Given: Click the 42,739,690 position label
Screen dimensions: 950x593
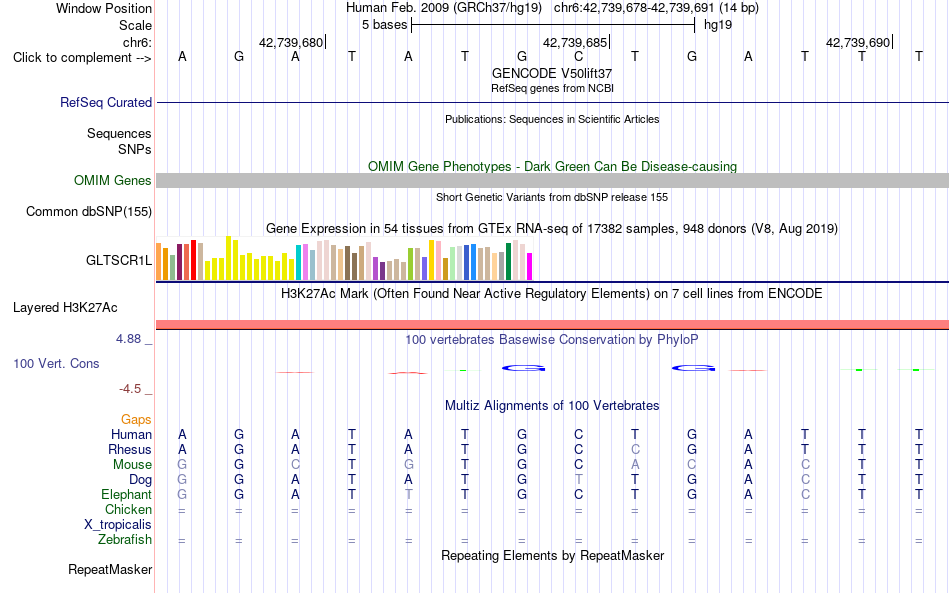Looking at the screenshot, I should (x=858, y=42).
